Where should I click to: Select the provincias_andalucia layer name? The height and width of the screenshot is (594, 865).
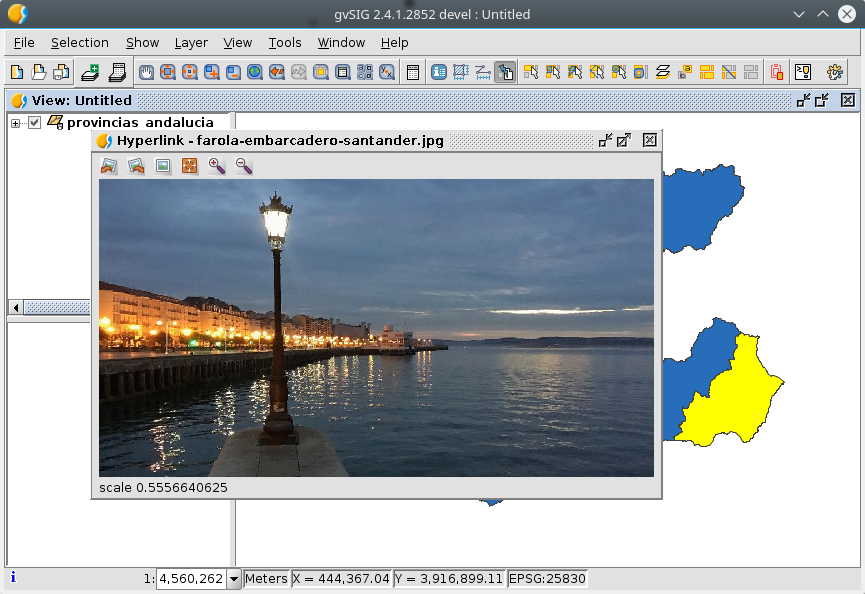pos(140,122)
